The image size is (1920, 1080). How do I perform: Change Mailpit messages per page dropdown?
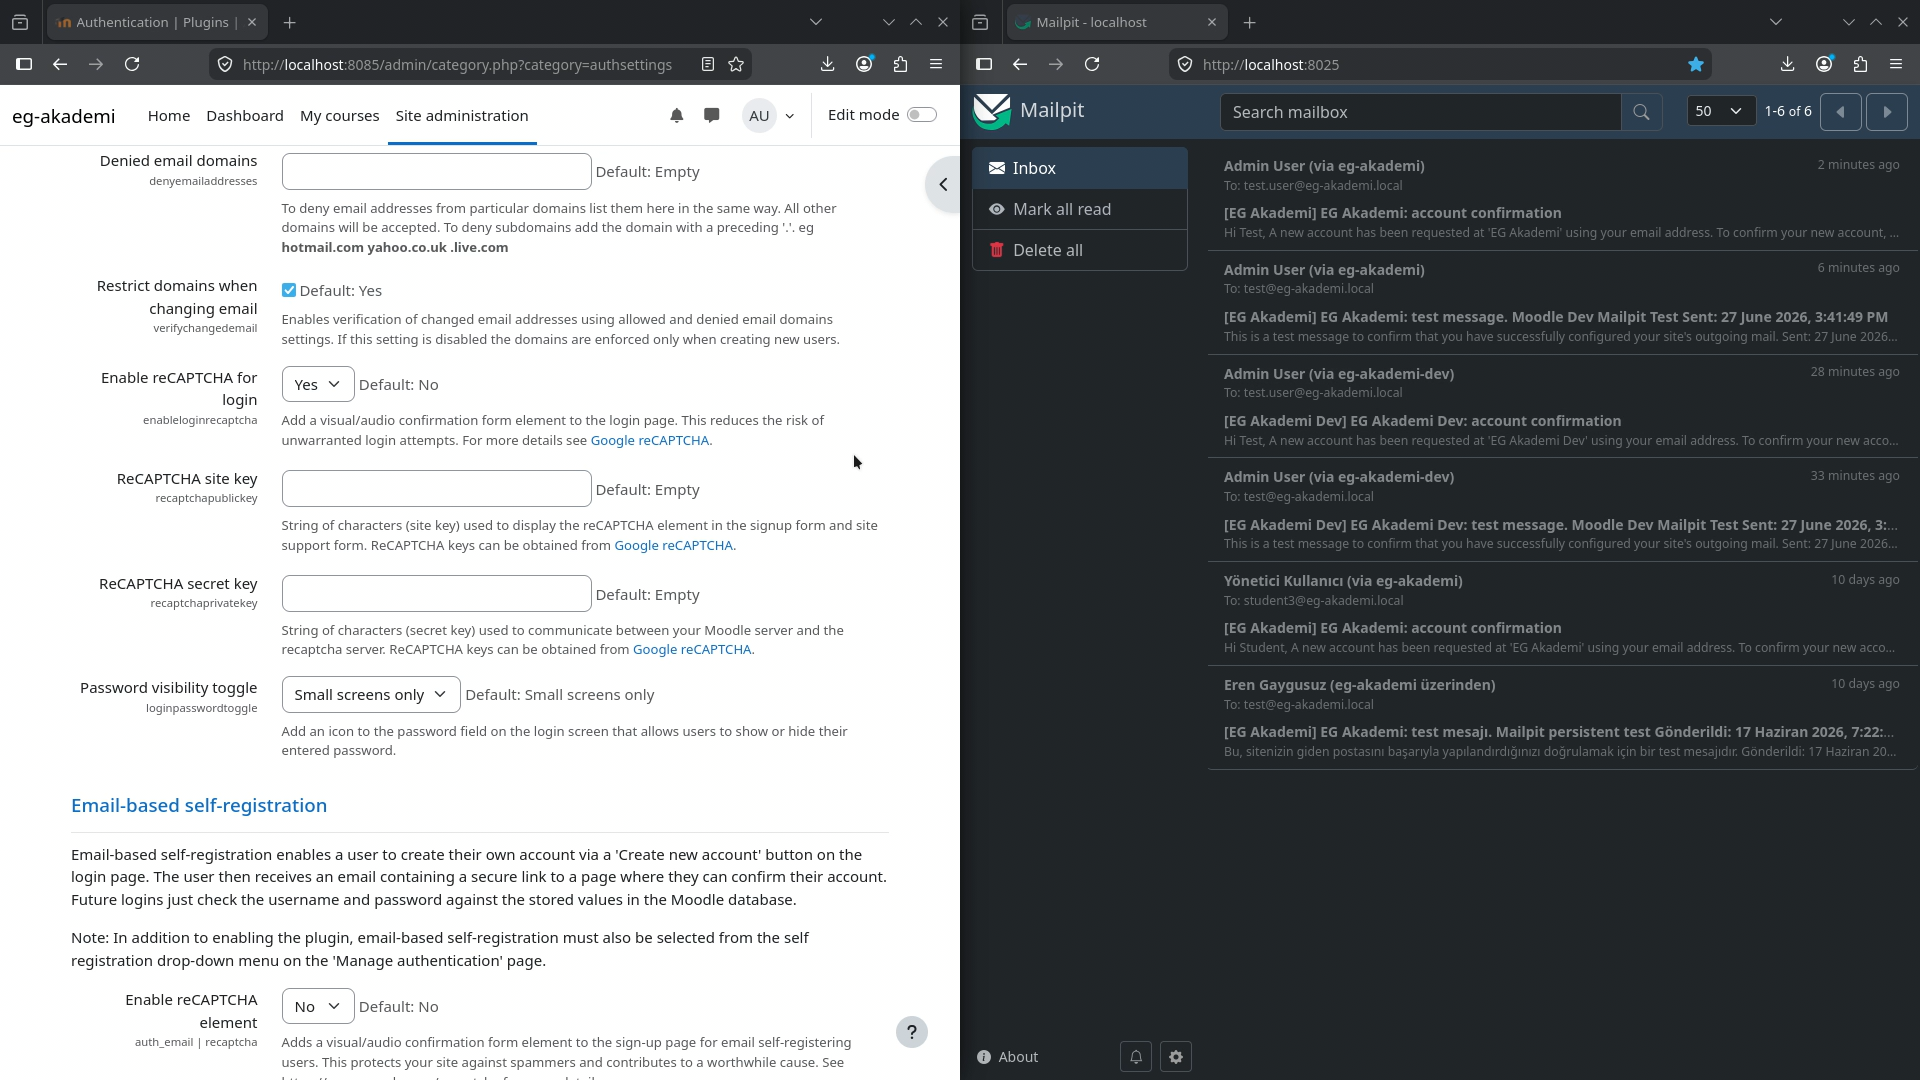tap(1720, 112)
